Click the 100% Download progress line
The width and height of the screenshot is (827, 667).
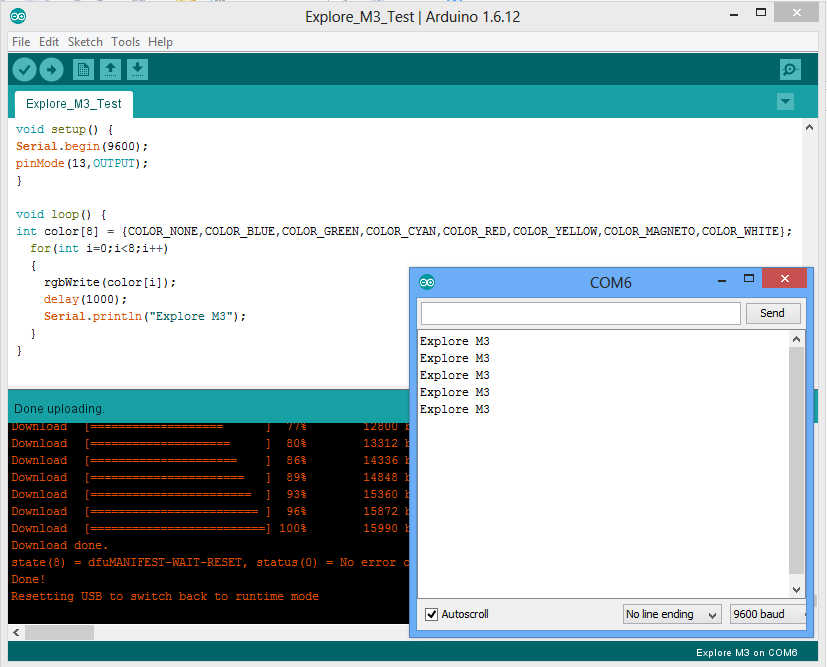(x=210, y=528)
